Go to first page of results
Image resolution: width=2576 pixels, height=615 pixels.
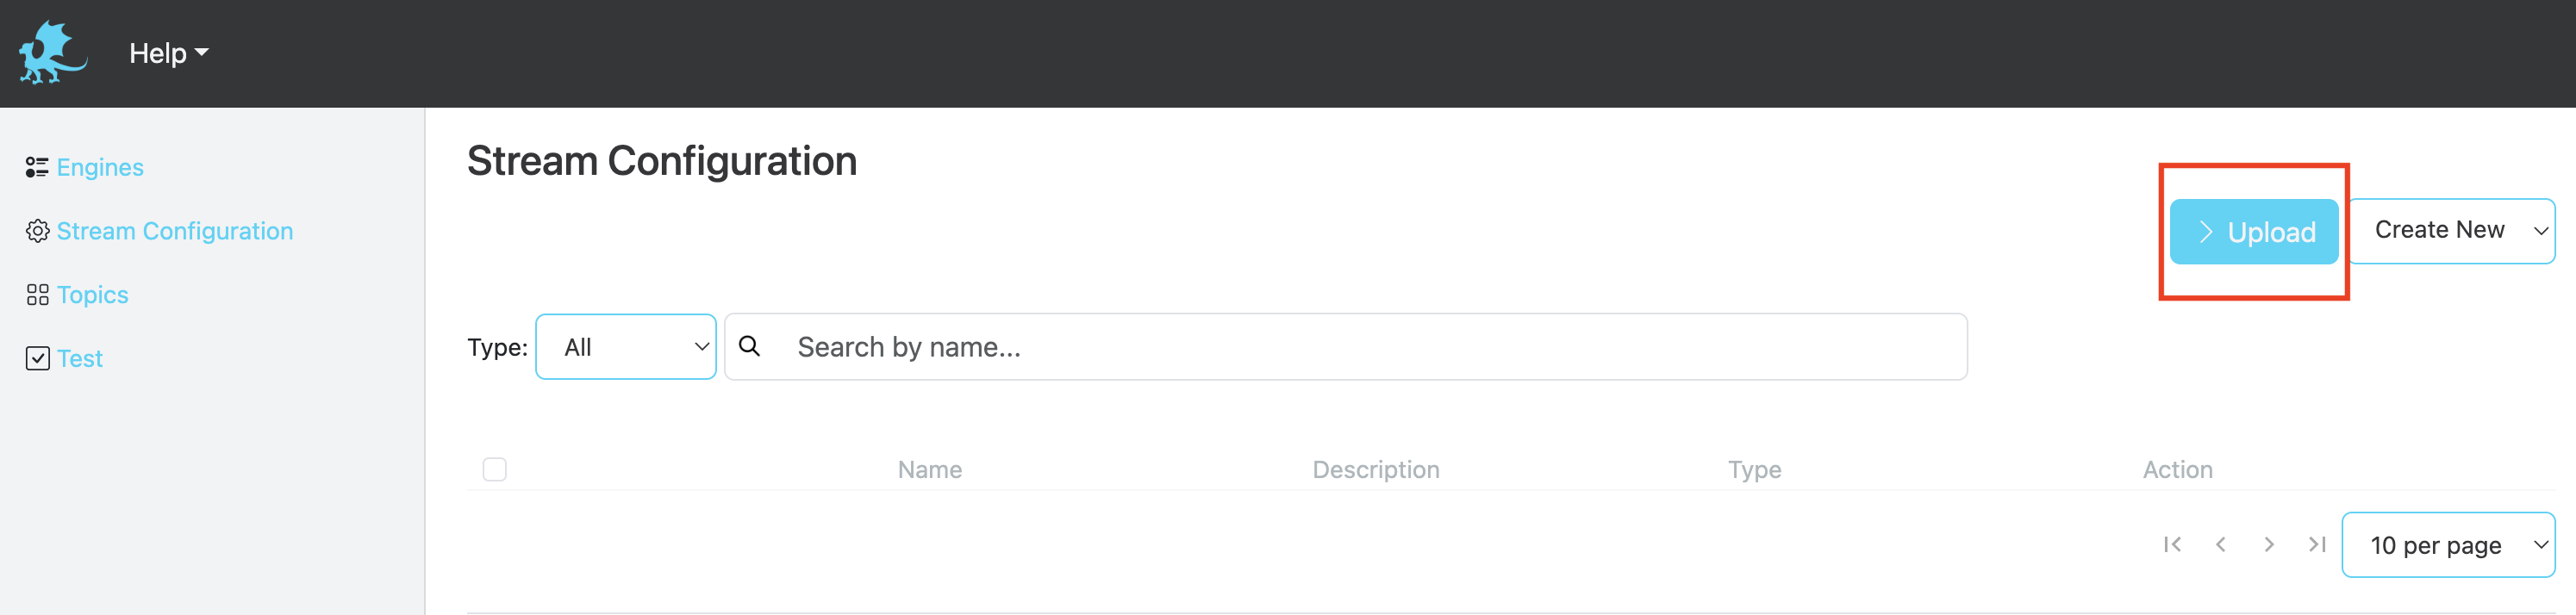[2172, 544]
